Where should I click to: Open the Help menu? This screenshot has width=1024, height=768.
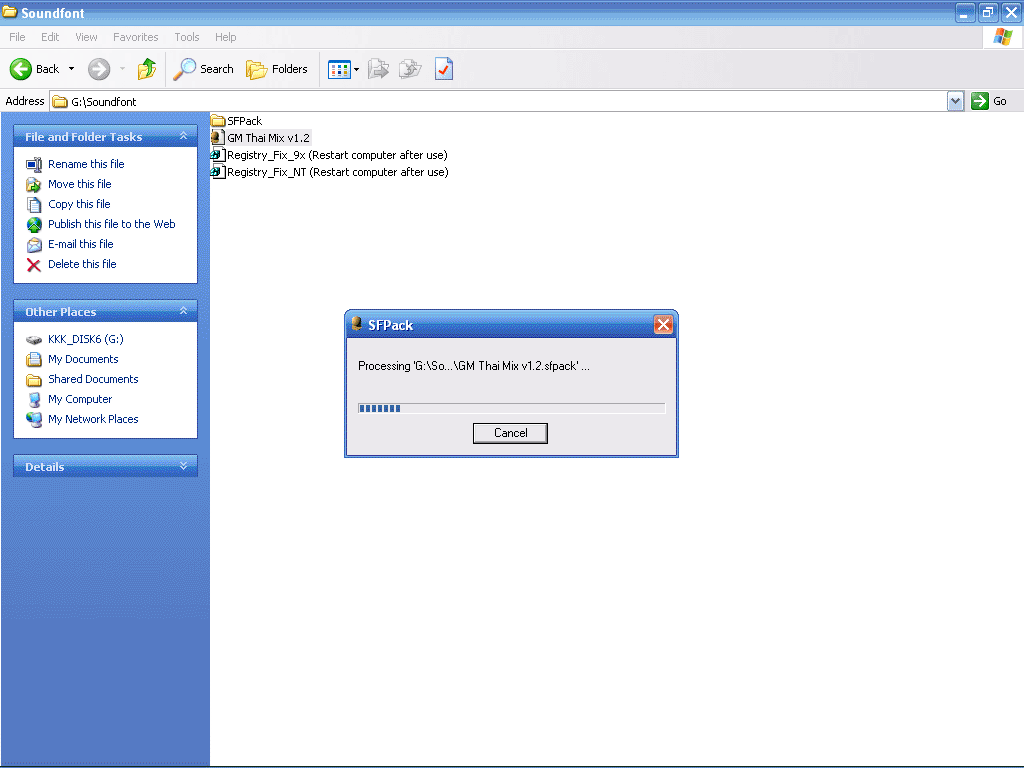(x=226, y=37)
